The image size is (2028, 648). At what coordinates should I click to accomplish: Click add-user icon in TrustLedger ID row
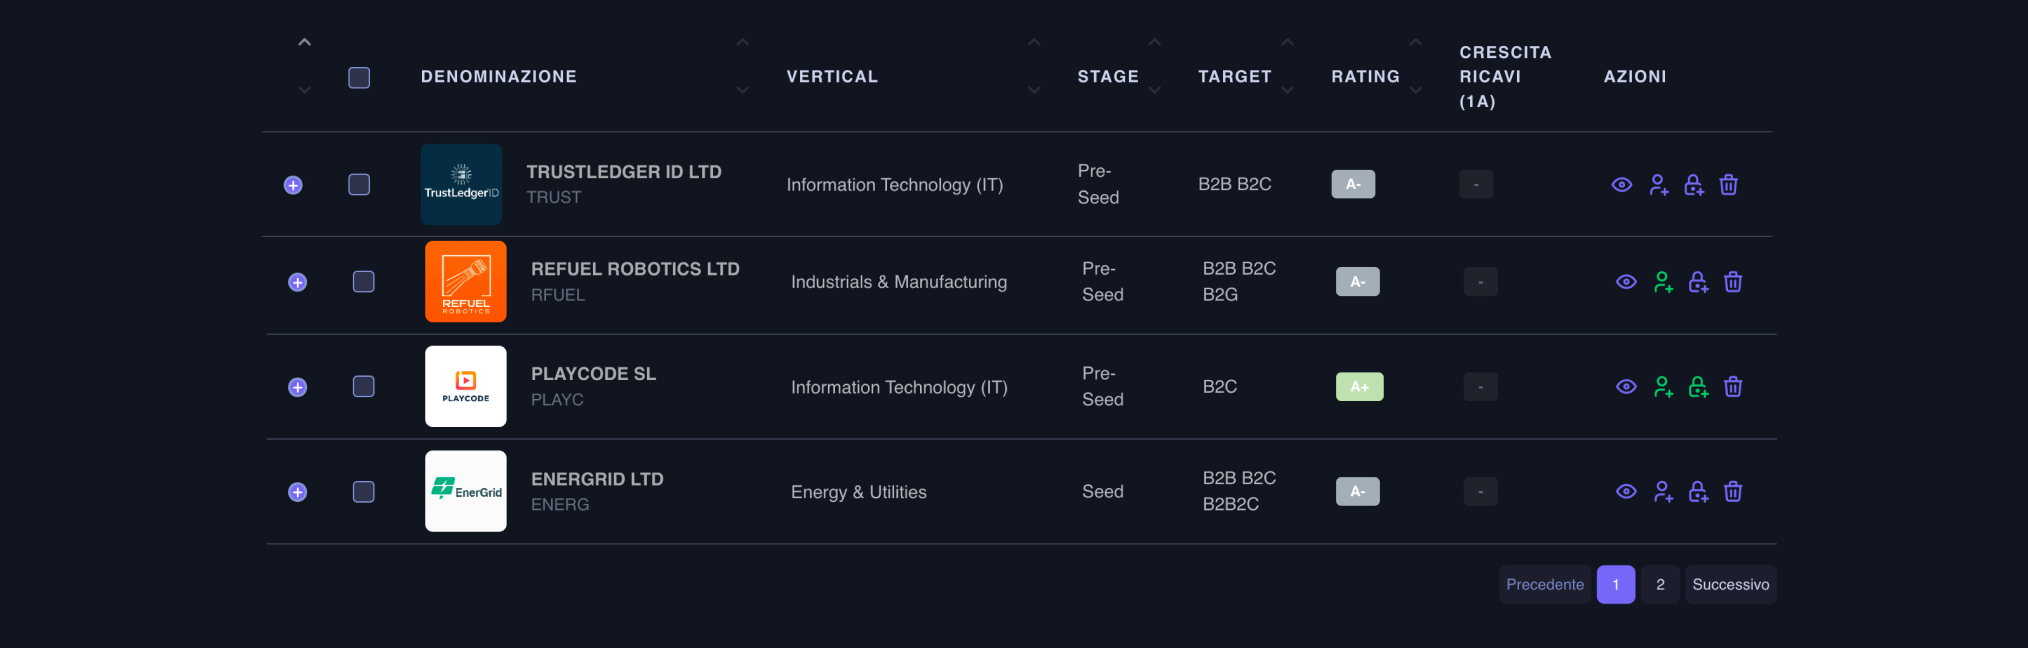point(1659,185)
